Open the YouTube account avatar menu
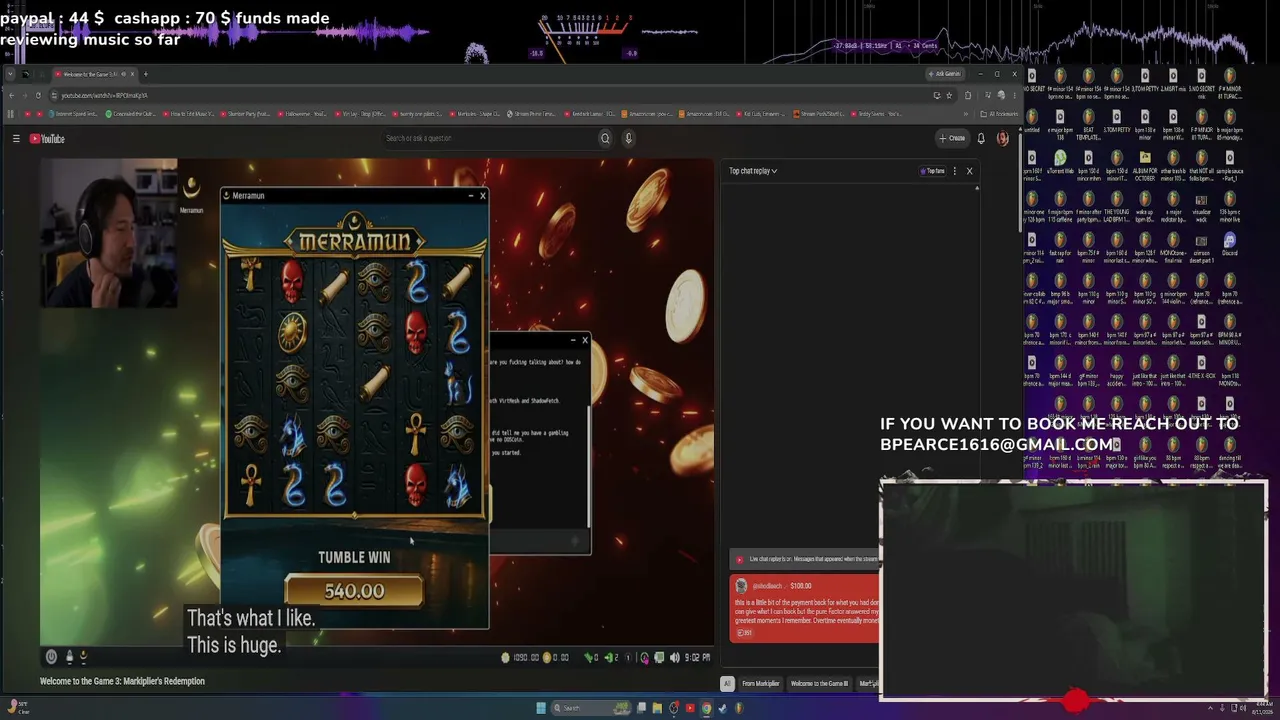Image resolution: width=1280 pixels, height=720 pixels. (x=1003, y=138)
